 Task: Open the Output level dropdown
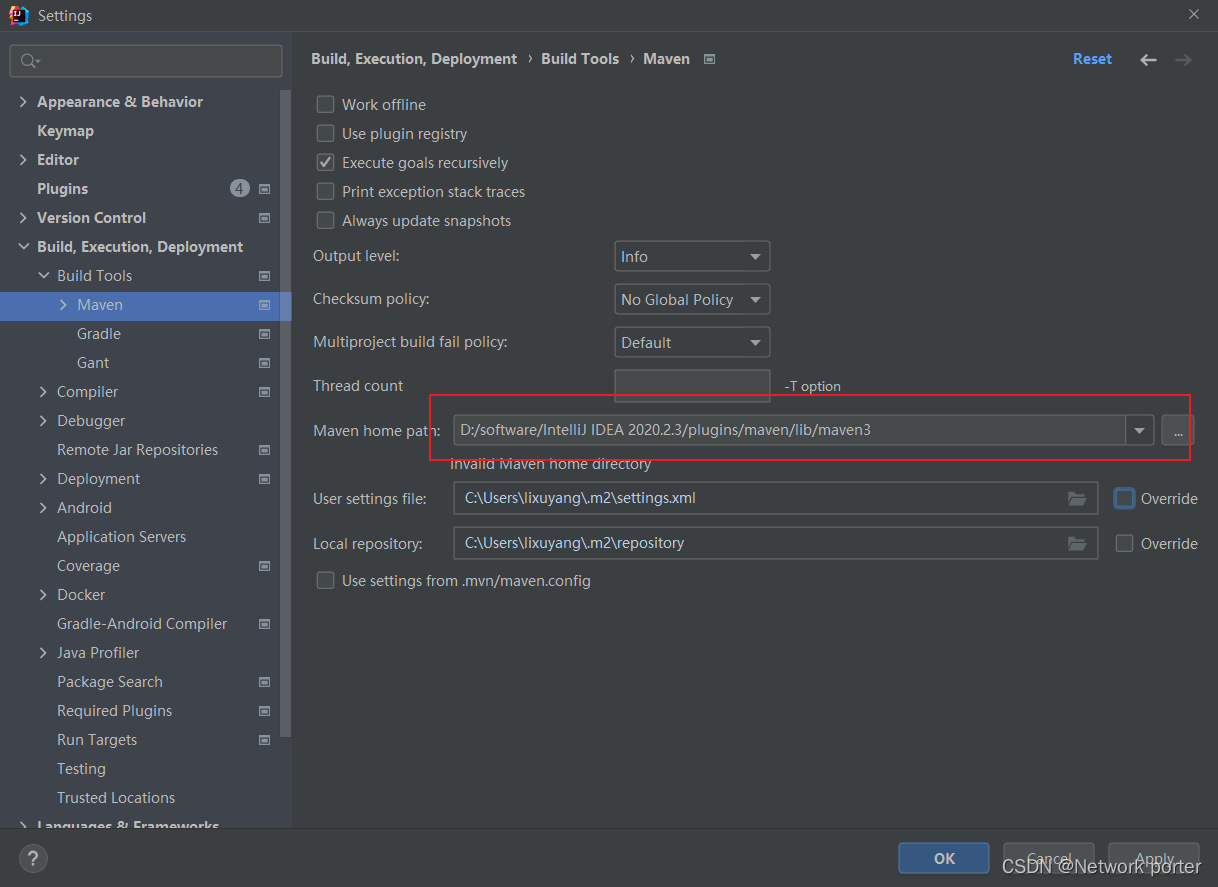click(x=692, y=256)
